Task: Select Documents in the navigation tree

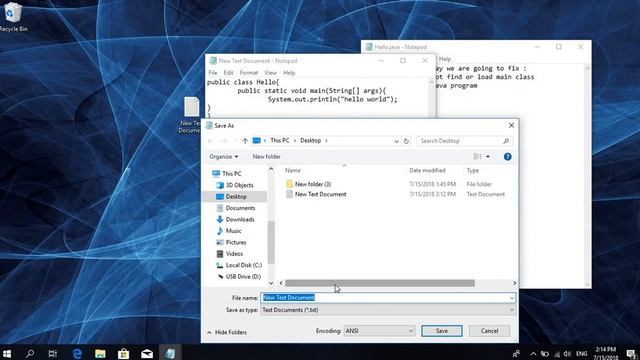Action: pos(240,208)
